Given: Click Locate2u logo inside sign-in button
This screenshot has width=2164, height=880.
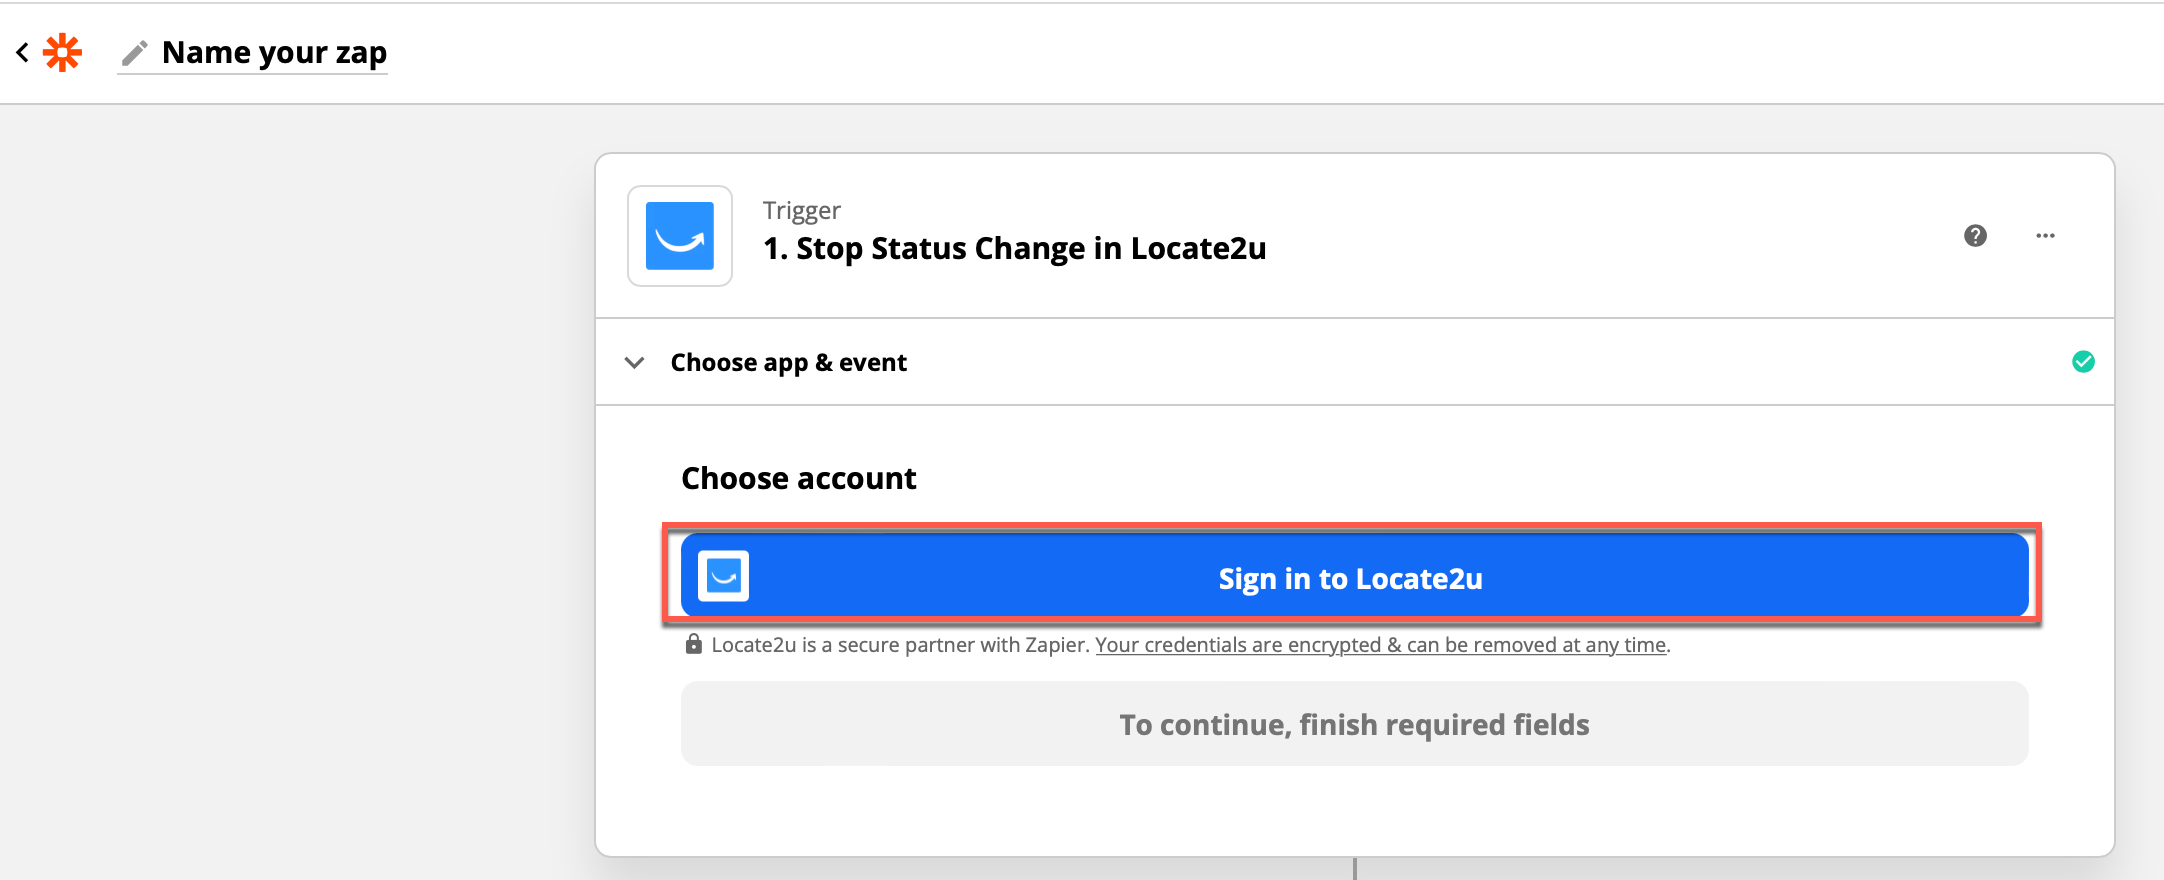Looking at the screenshot, I should (723, 576).
